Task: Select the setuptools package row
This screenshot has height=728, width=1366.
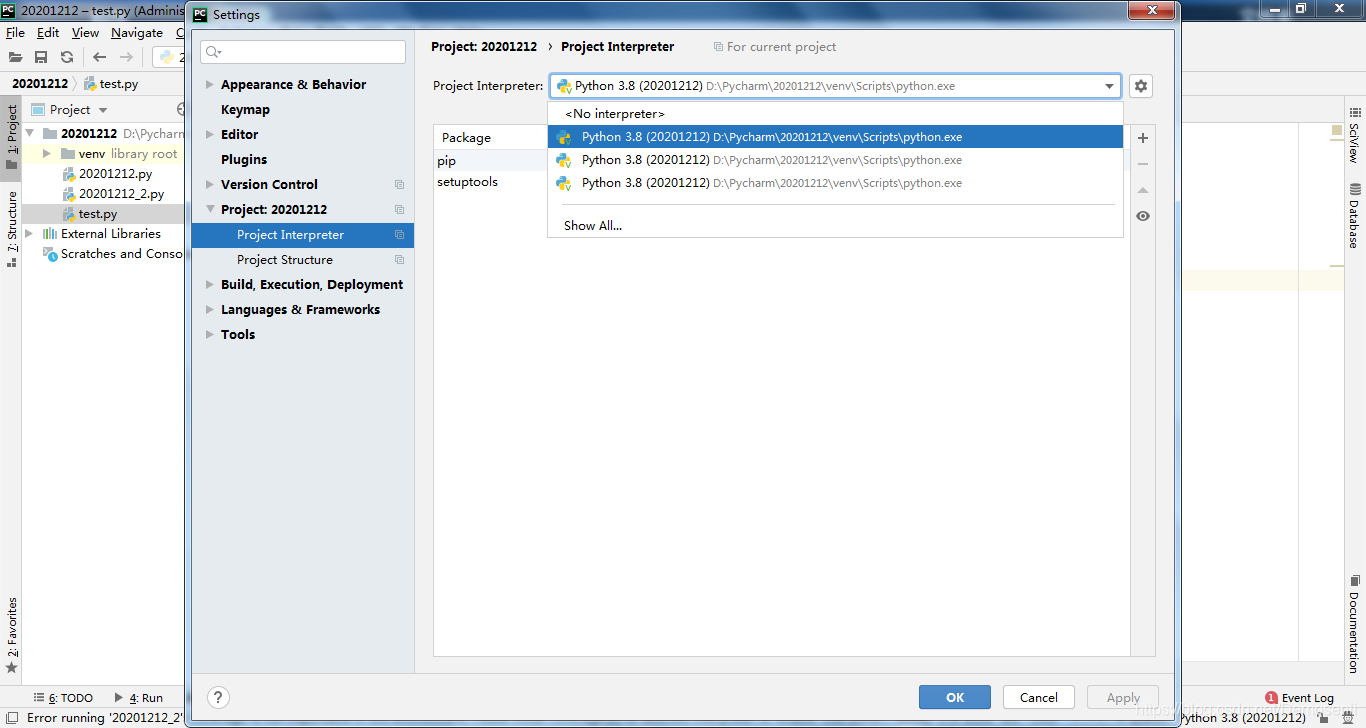Action: (x=490, y=182)
